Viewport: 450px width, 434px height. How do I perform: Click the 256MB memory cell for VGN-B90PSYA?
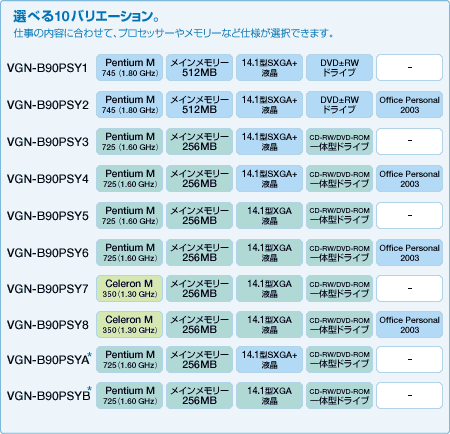click(199, 359)
